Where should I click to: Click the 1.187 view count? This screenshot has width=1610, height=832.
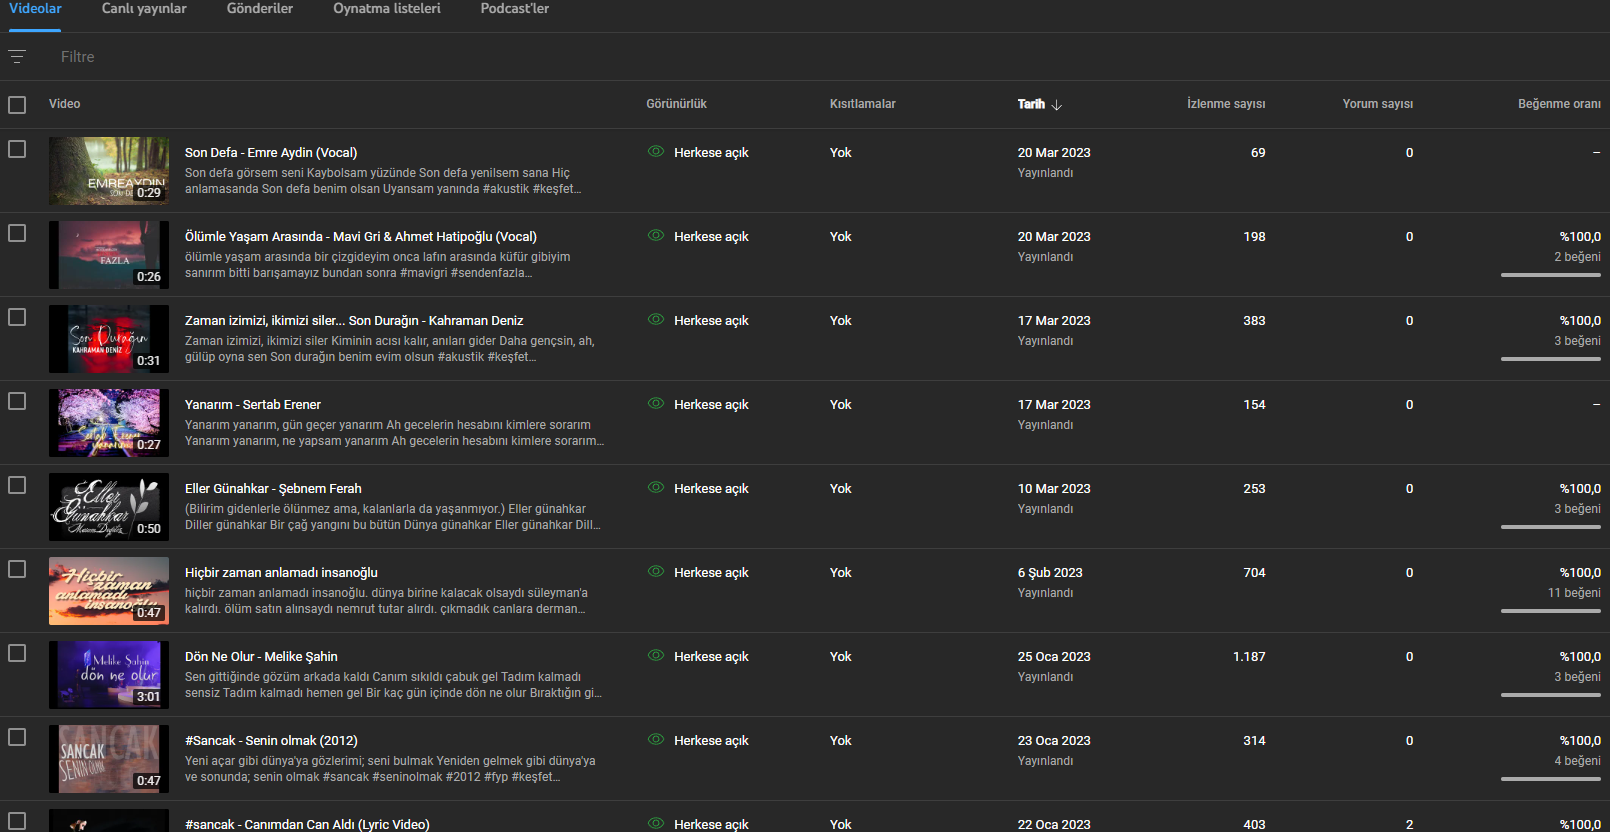(x=1249, y=657)
